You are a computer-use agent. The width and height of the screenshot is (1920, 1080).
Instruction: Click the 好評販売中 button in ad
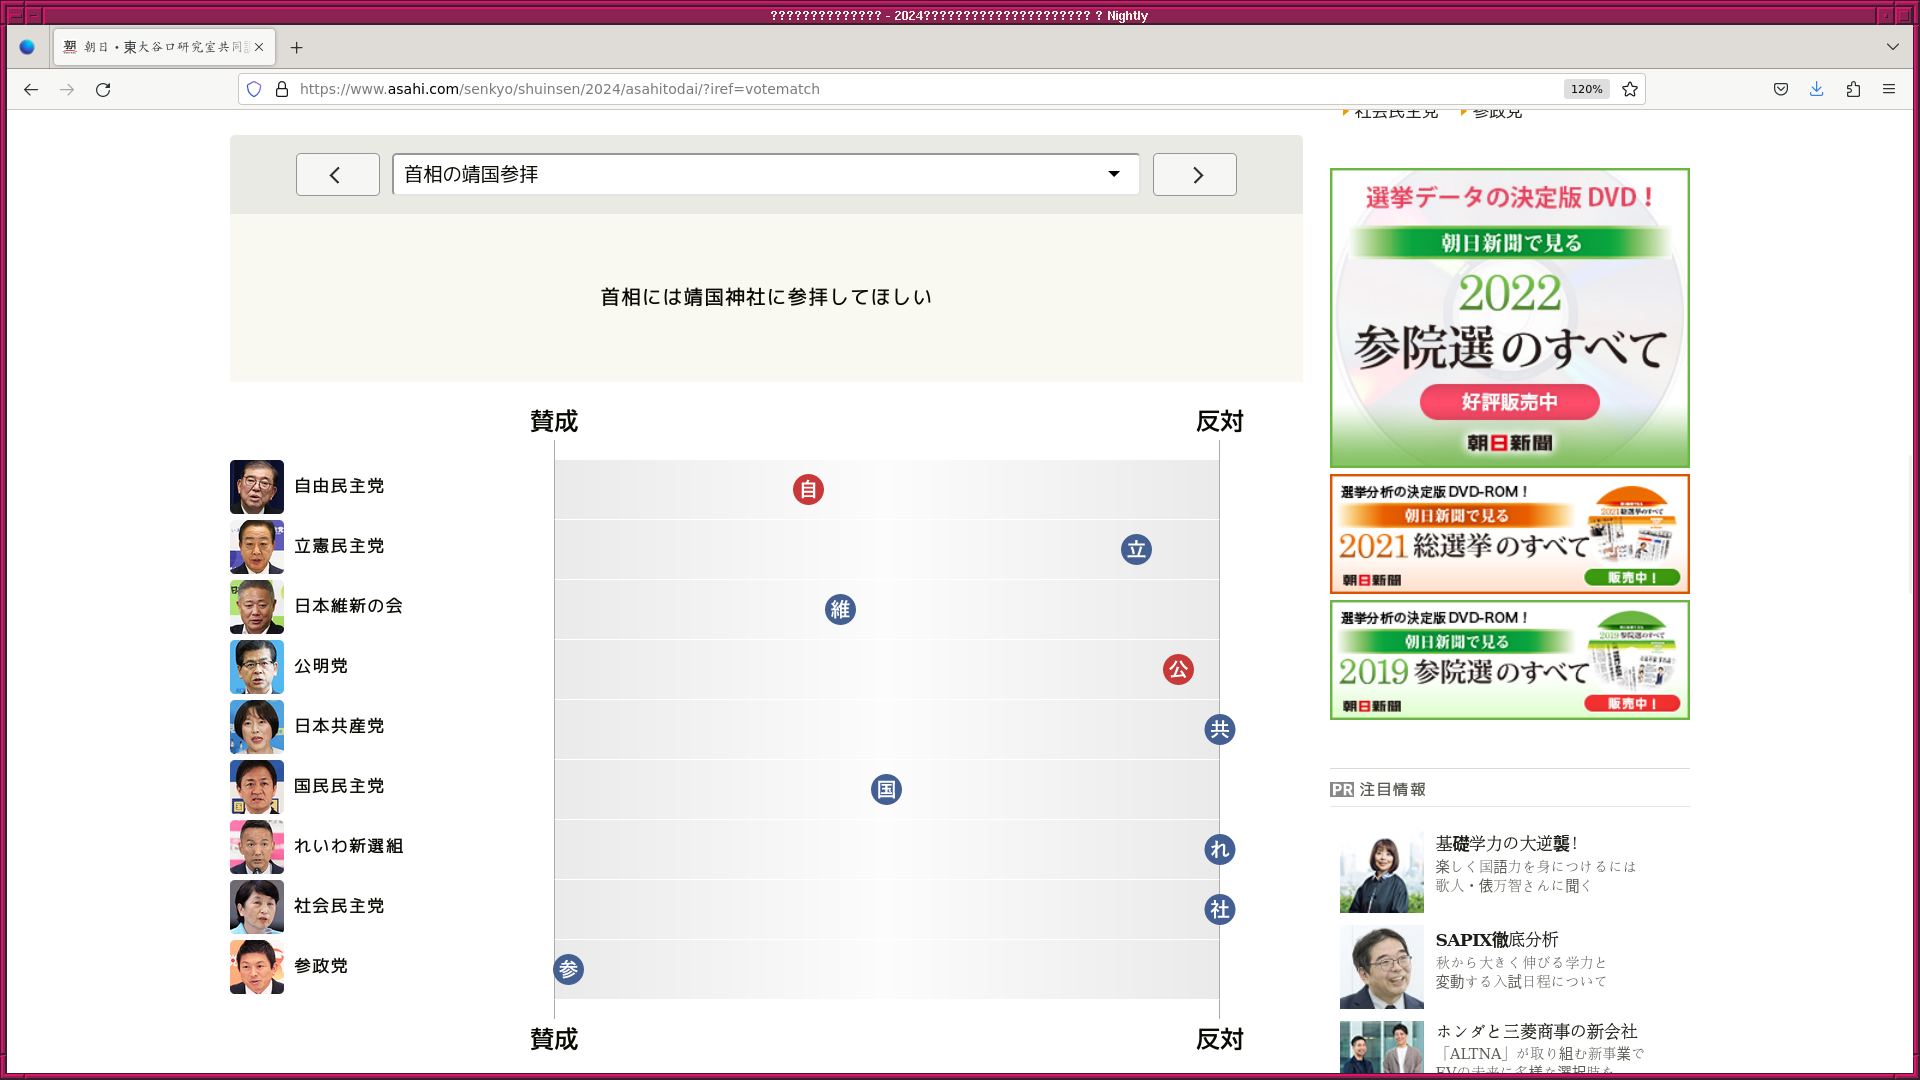click(x=1510, y=402)
